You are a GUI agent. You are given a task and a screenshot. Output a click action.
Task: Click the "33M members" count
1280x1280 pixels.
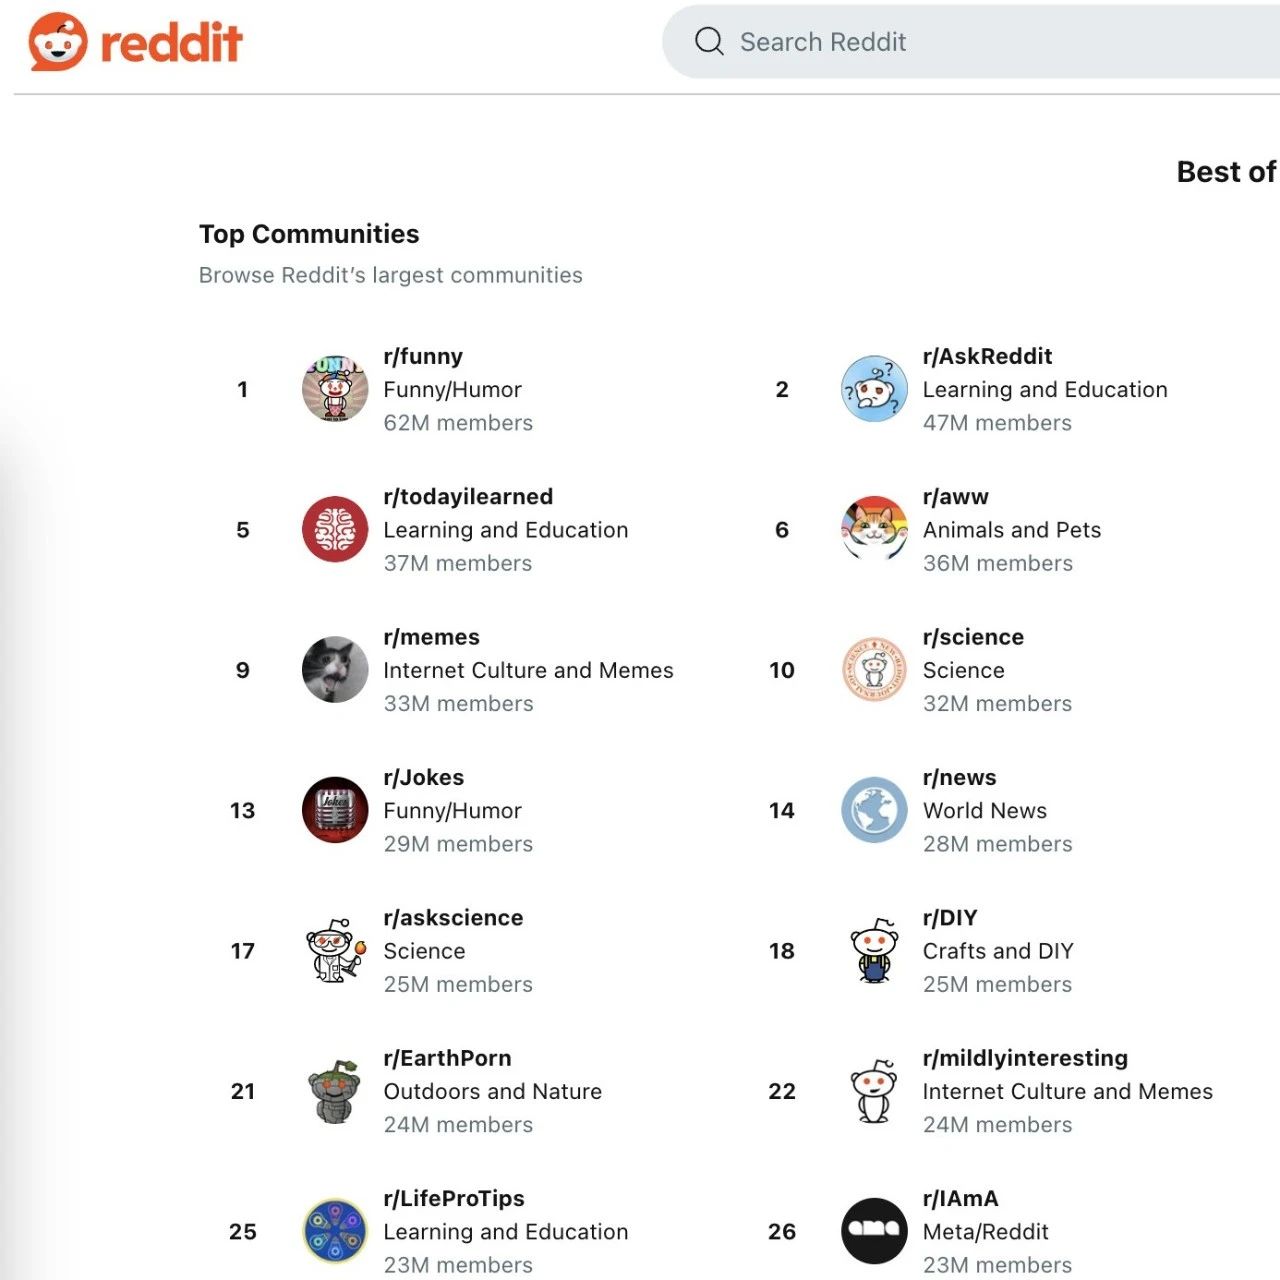(x=459, y=704)
